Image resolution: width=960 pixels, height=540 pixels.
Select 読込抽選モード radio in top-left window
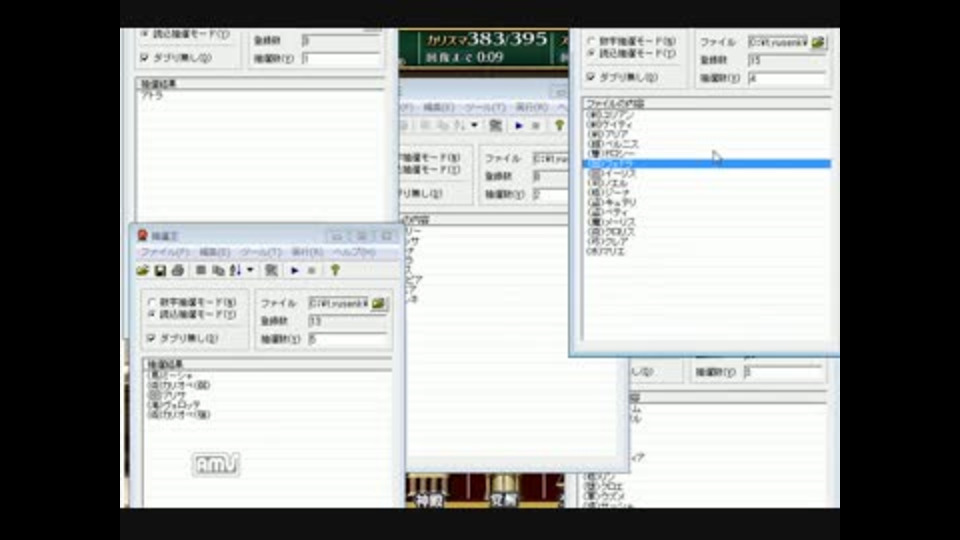(x=144, y=34)
